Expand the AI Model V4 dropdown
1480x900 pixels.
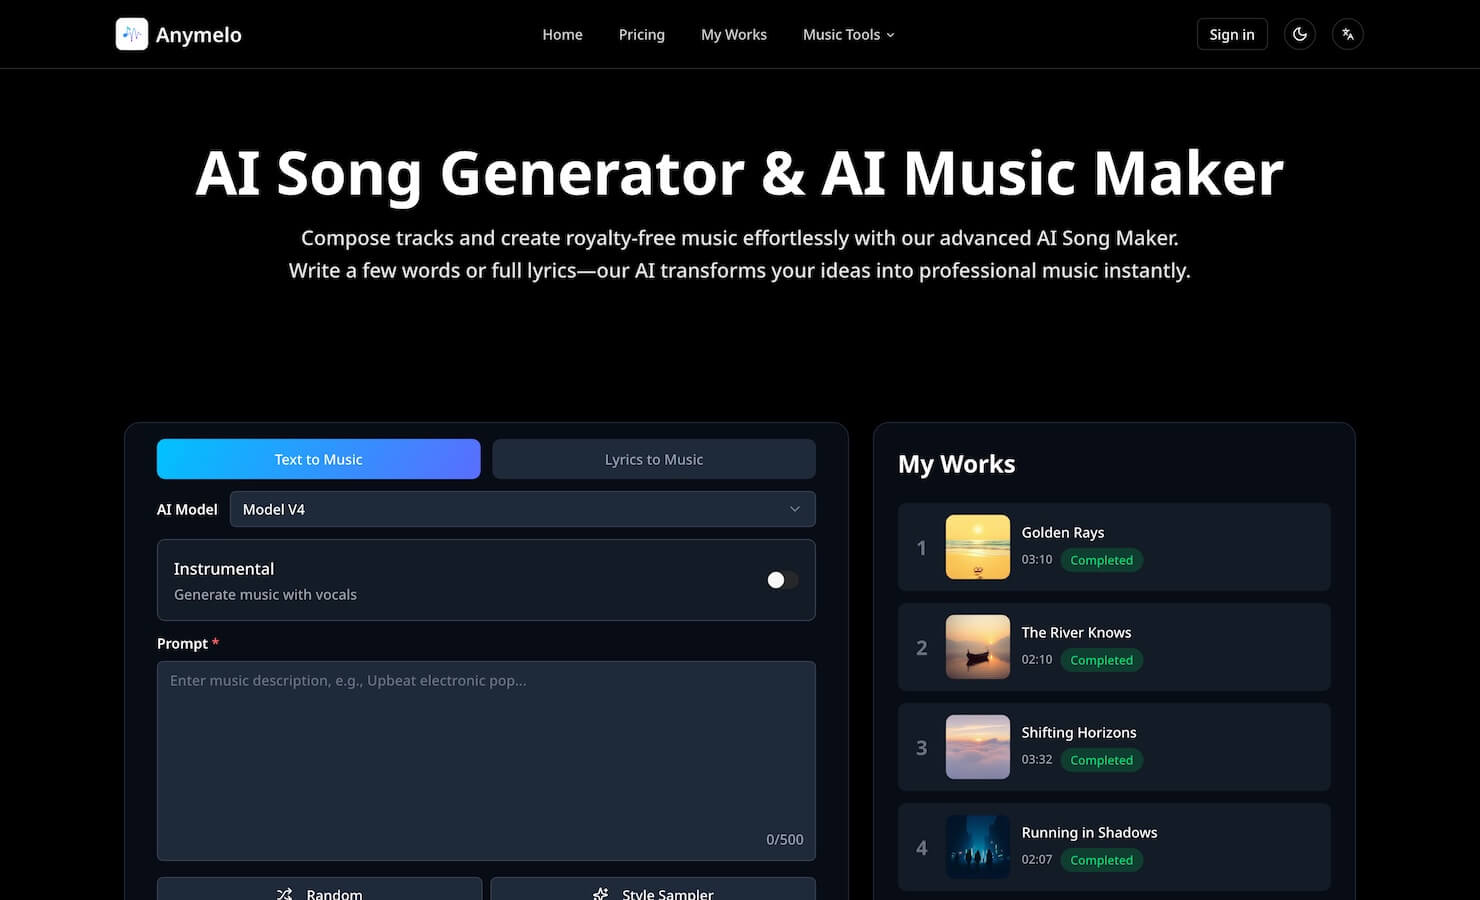[x=522, y=509]
